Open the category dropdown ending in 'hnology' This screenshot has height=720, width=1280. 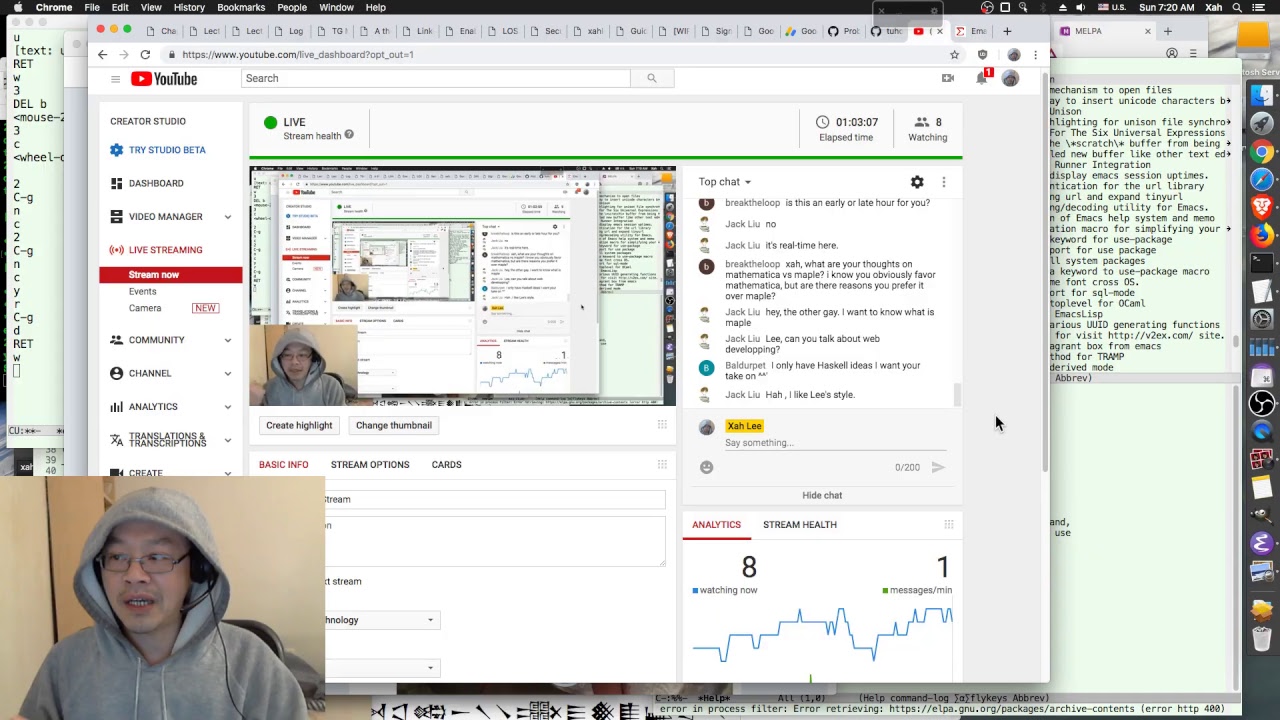(x=381, y=620)
